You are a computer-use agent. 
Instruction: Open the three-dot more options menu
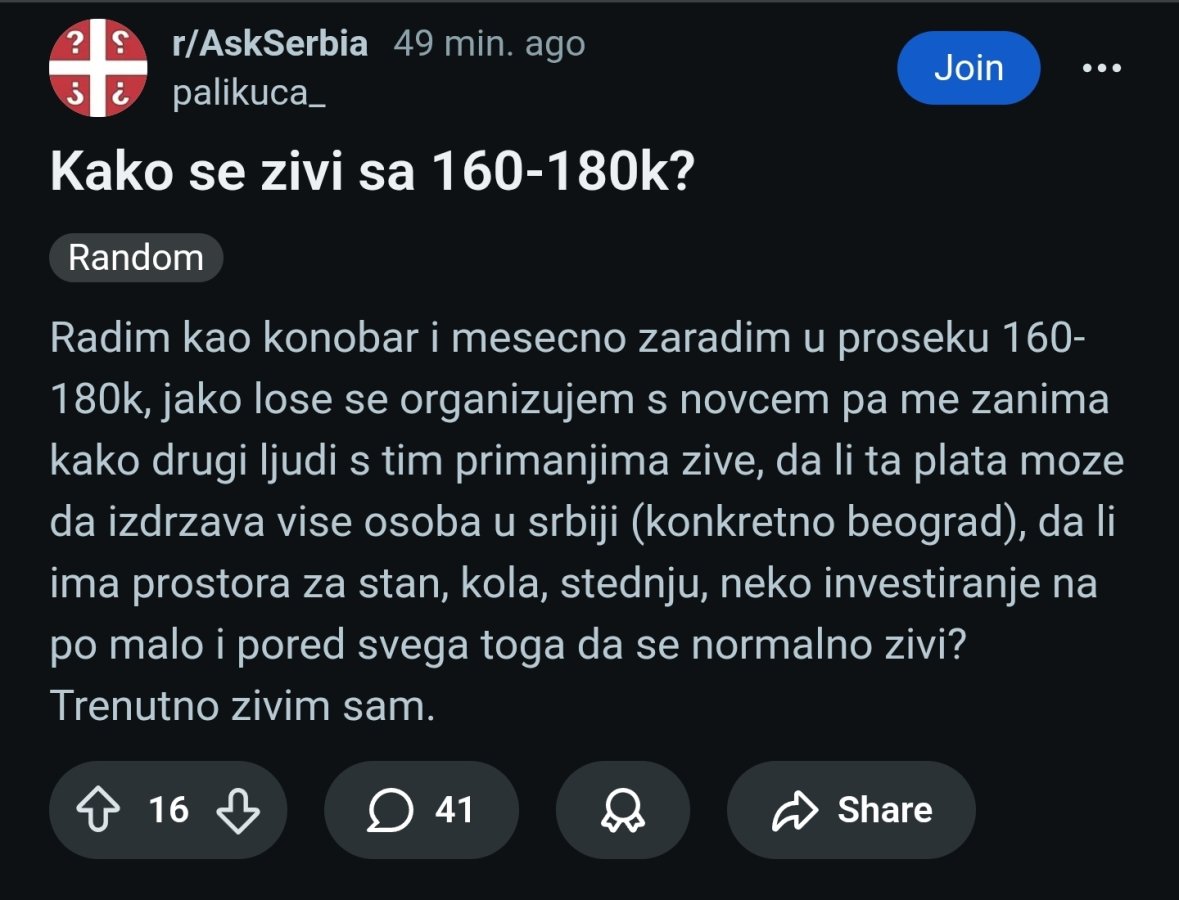pos(1102,68)
